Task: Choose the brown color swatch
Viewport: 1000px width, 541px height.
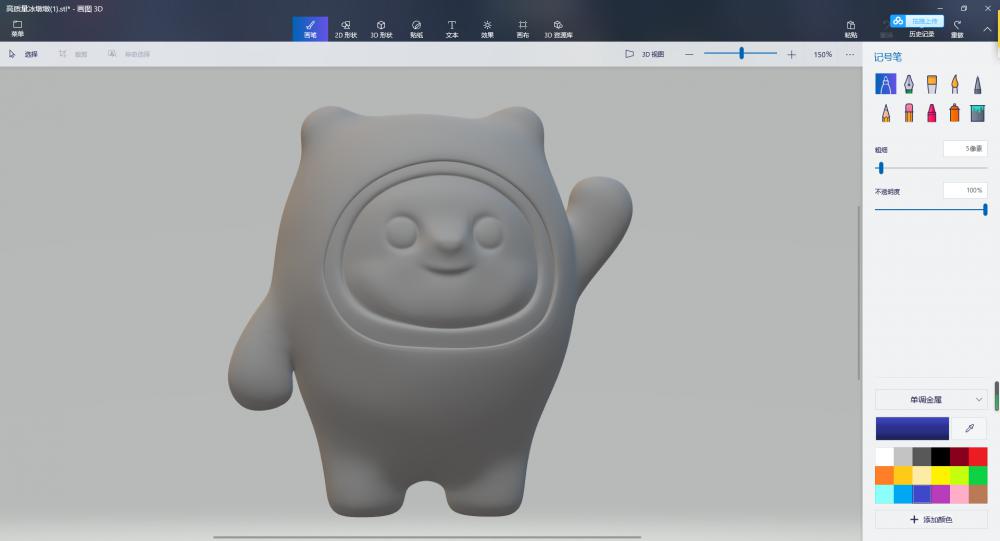Action: coord(978,494)
